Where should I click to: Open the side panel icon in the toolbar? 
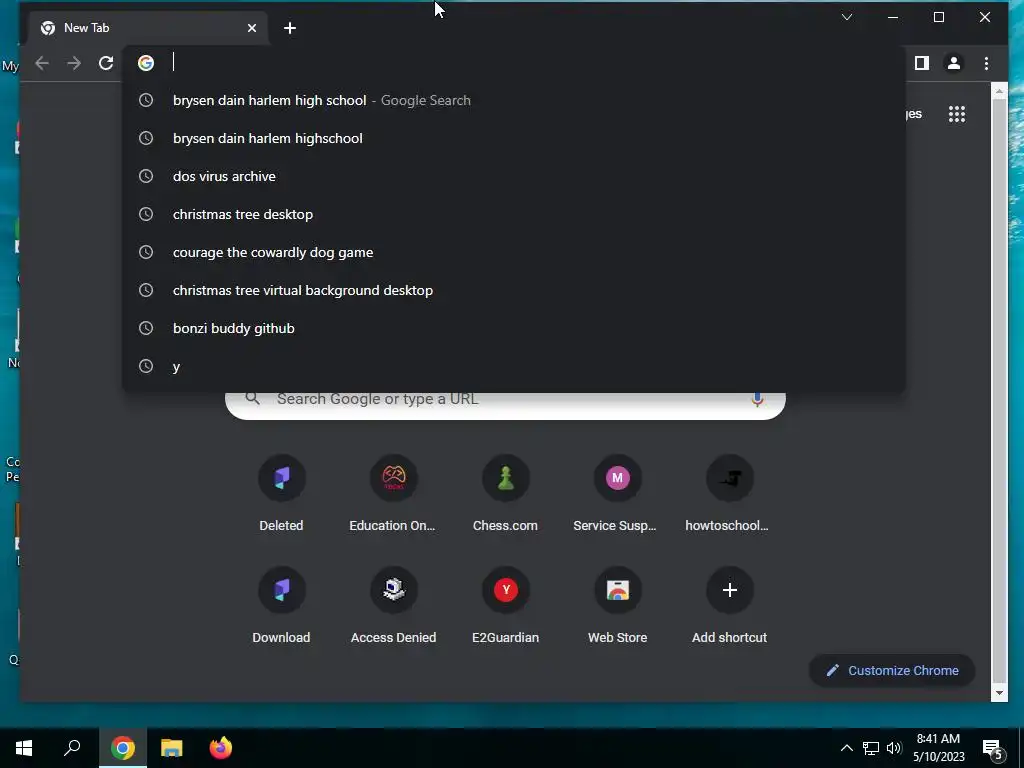point(921,63)
